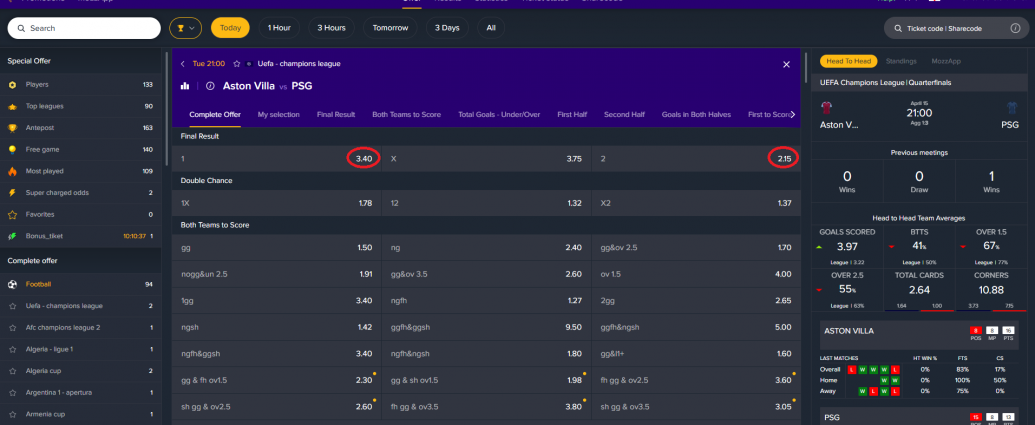Image resolution: width=1035 pixels, height=425 pixels.
Task: Pick Final Result 2 at 2.15
Action: (x=696, y=159)
